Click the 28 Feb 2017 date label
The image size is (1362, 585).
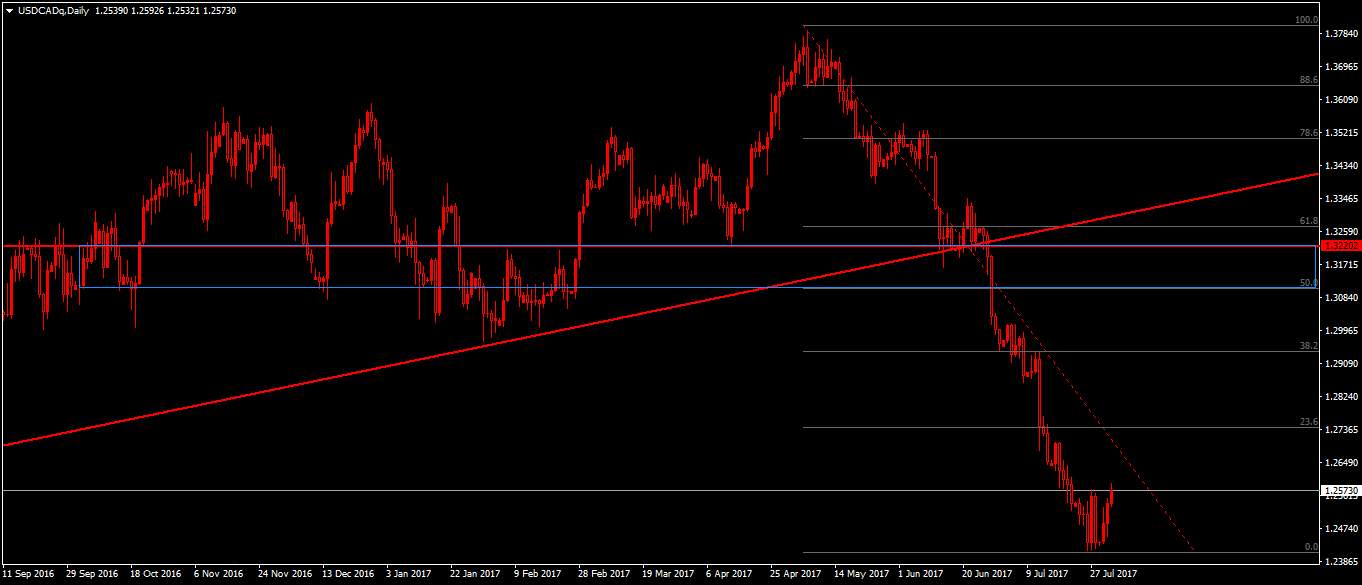603,574
